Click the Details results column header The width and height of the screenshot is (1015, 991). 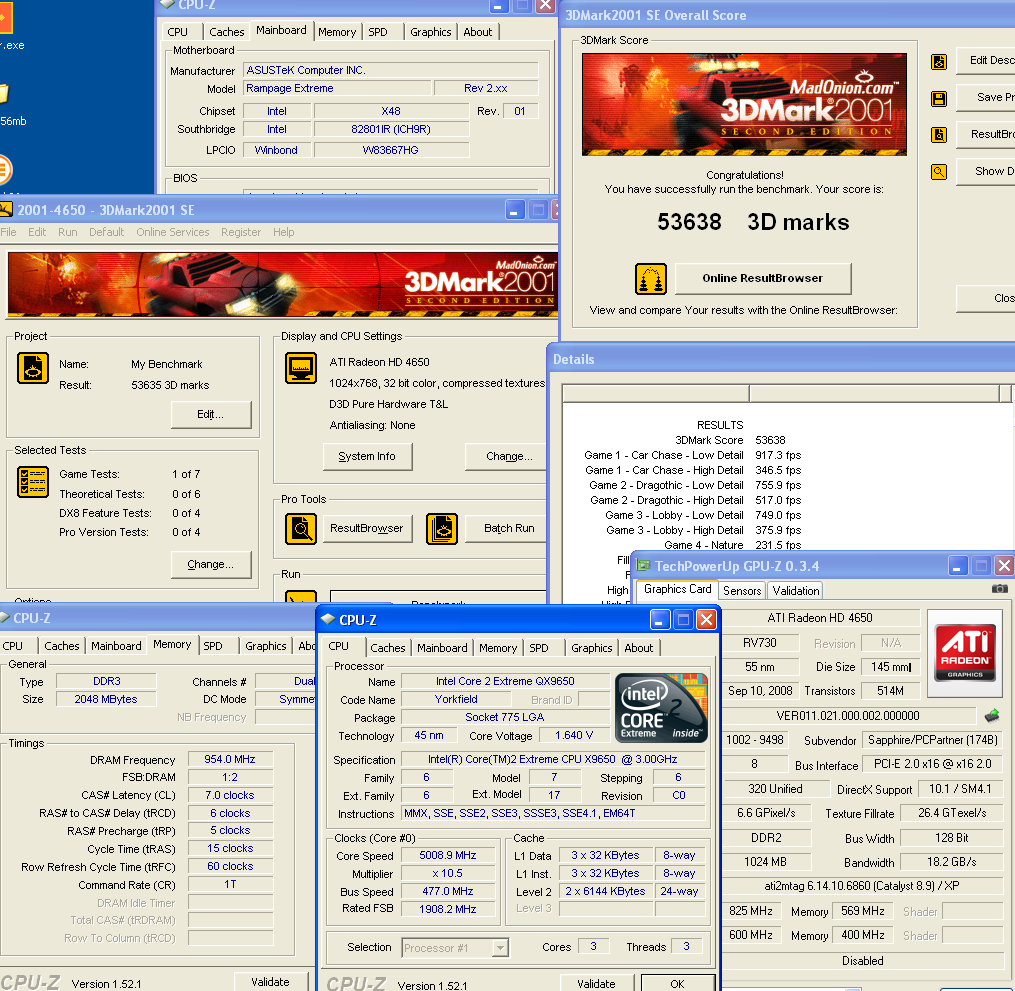tap(656, 394)
